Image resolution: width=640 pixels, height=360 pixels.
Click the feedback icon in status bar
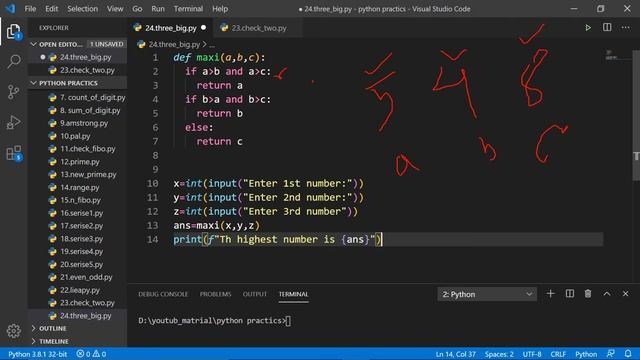611,353
